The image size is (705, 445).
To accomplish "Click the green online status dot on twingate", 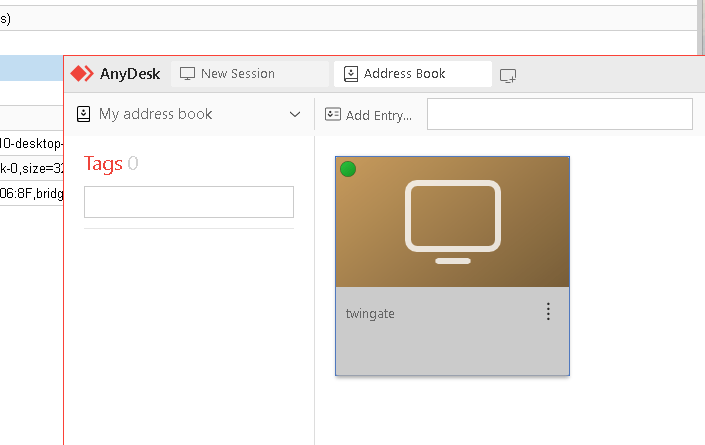I will (348, 169).
